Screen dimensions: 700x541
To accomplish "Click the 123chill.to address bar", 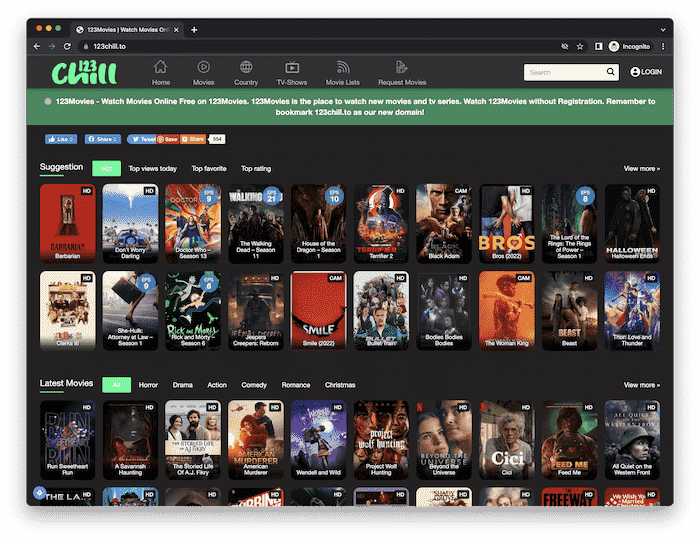I will [319, 46].
